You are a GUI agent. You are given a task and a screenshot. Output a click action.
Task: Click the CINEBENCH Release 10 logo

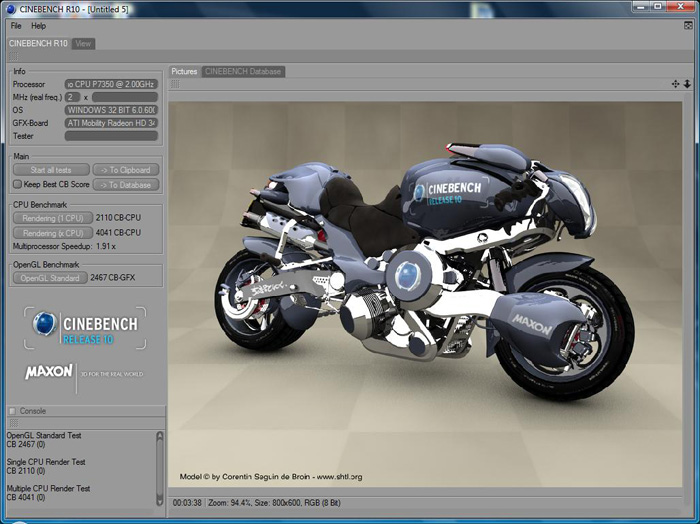coord(85,328)
